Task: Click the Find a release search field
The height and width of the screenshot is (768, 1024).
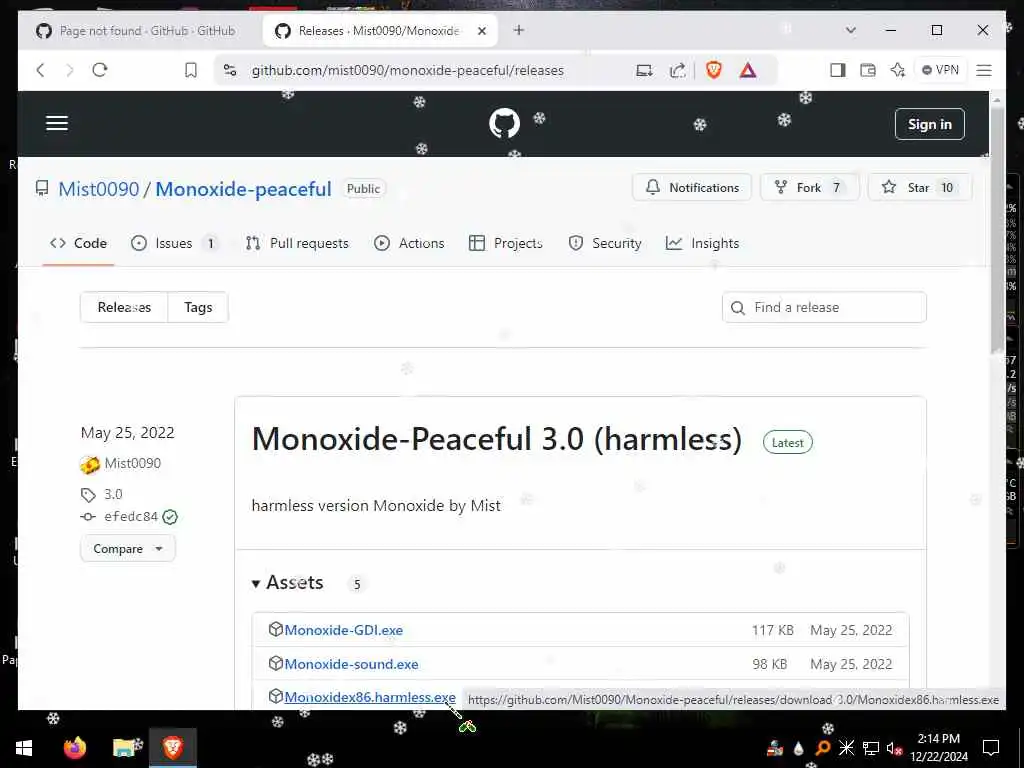Action: [x=824, y=307]
